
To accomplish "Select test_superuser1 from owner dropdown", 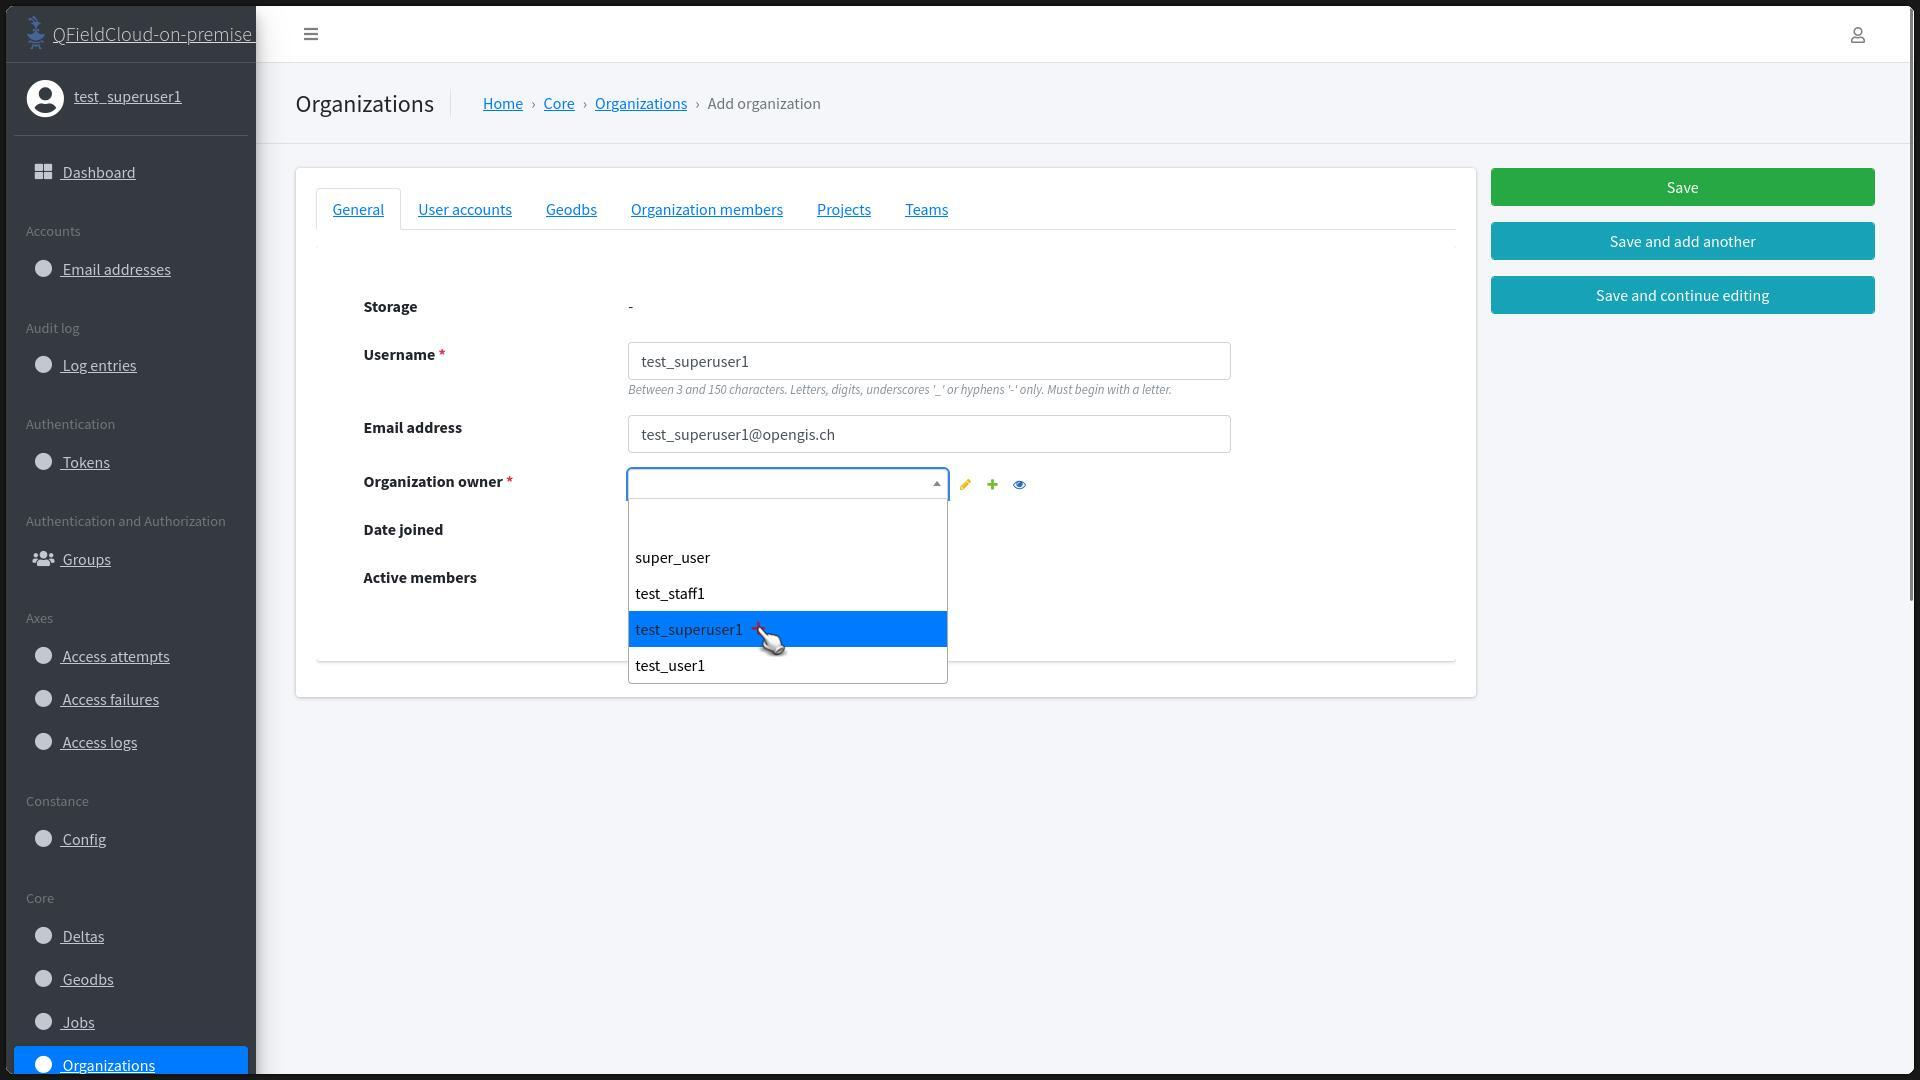I will tap(689, 630).
